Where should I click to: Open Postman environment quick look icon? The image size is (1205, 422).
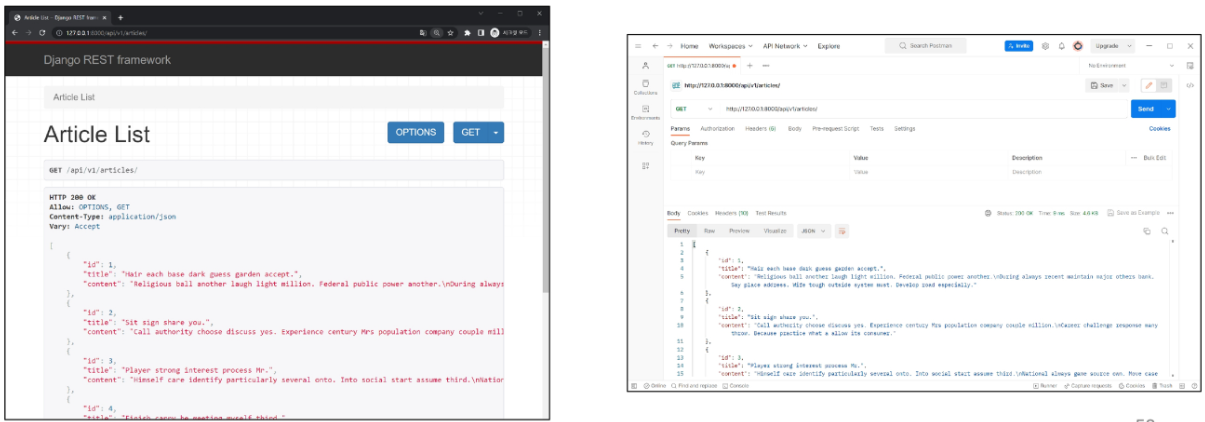(x=1190, y=65)
